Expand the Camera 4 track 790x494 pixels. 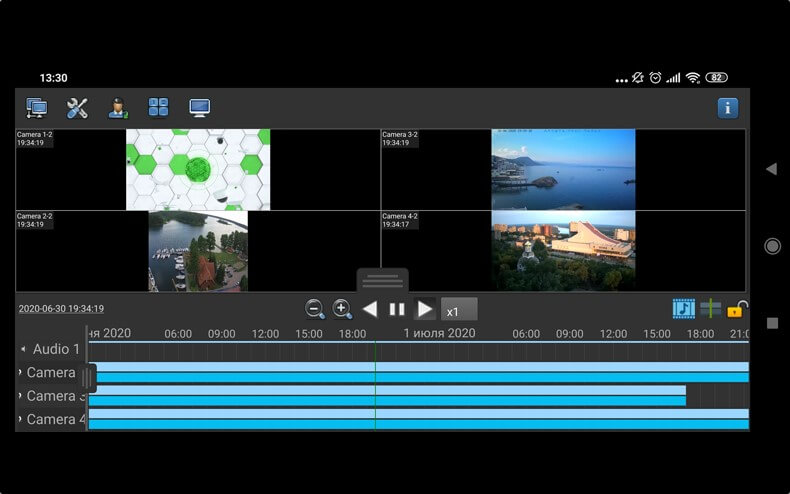click(21, 419)
